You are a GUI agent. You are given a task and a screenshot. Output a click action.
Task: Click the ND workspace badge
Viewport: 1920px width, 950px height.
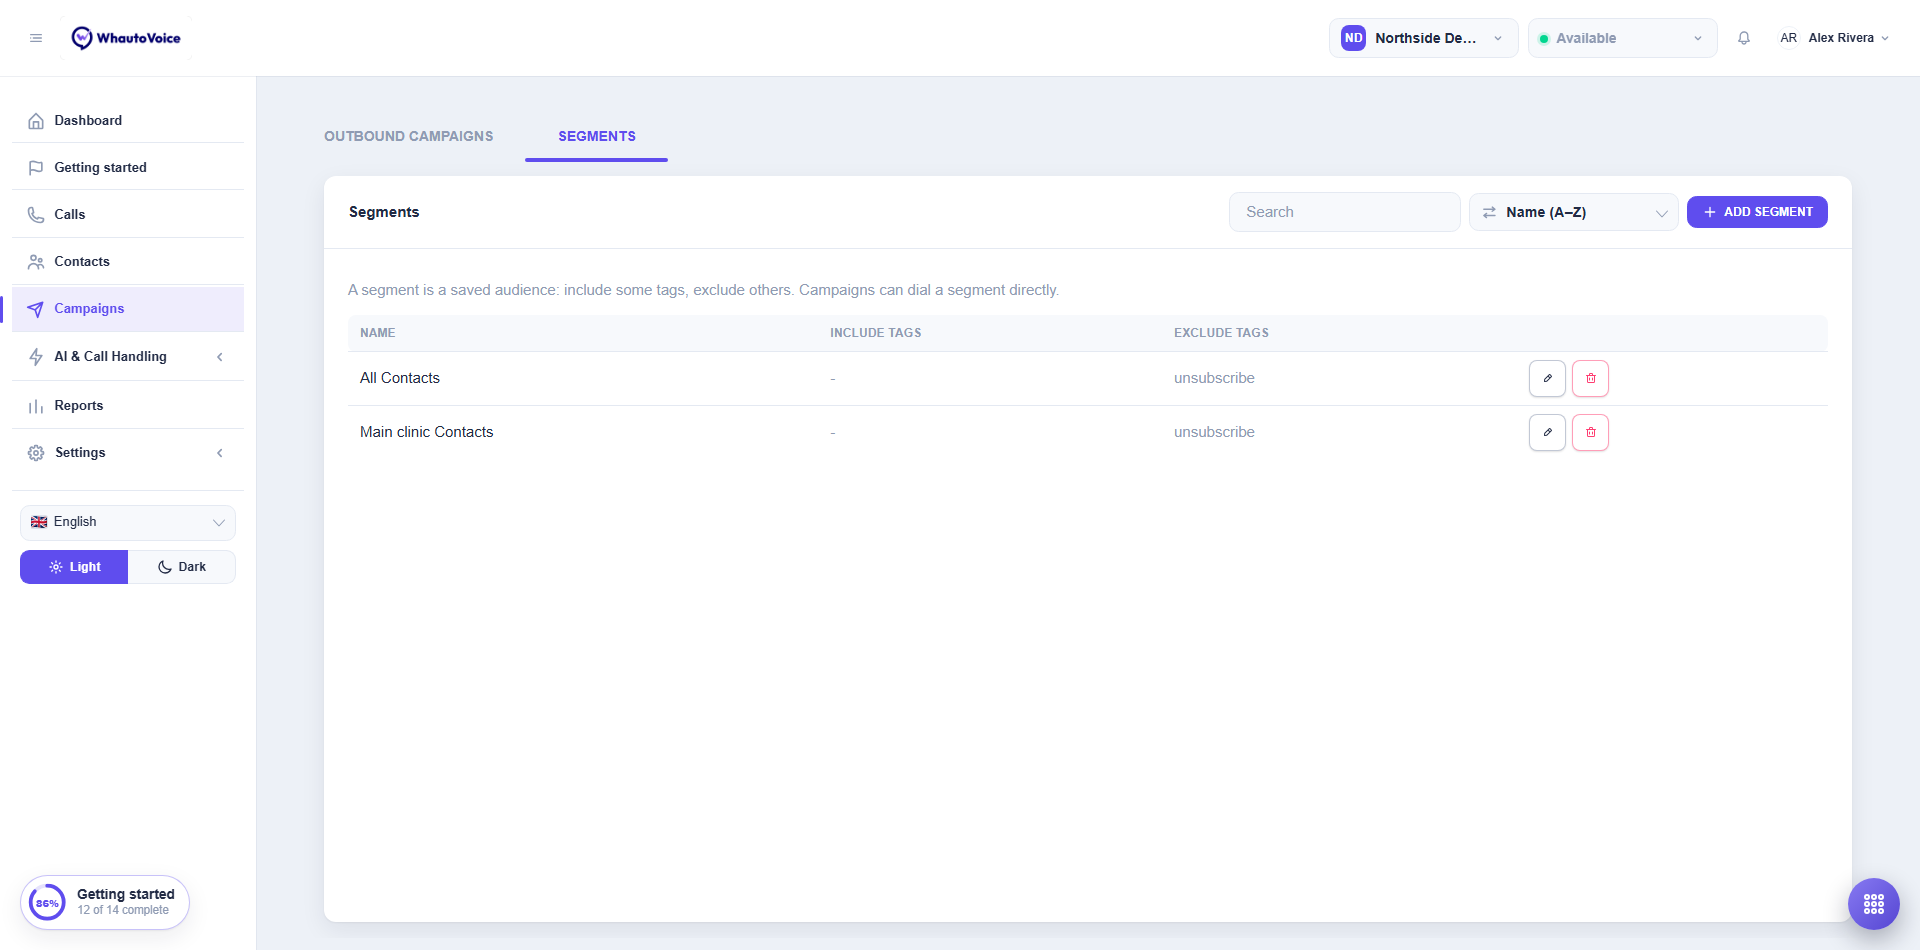1353,38
